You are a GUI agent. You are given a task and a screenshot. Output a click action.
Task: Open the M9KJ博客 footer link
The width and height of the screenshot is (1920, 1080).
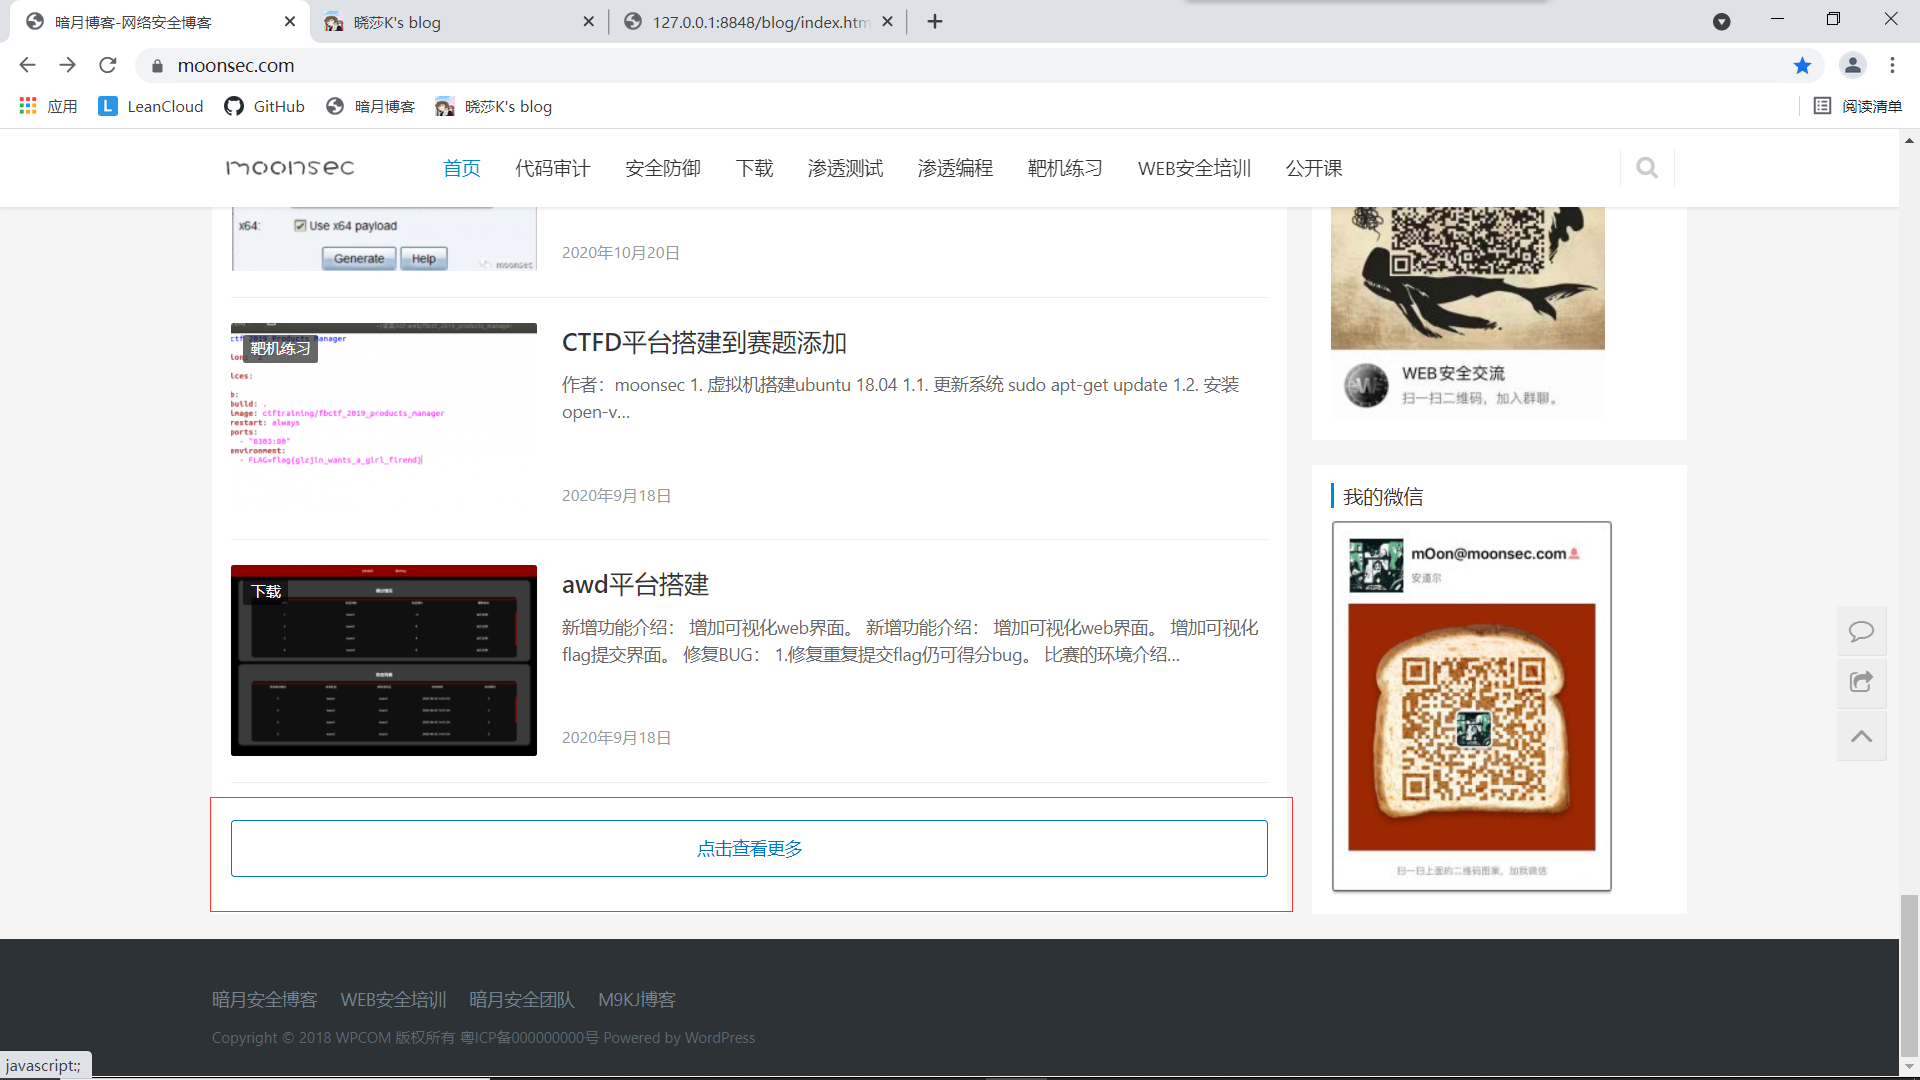[637, 999]
